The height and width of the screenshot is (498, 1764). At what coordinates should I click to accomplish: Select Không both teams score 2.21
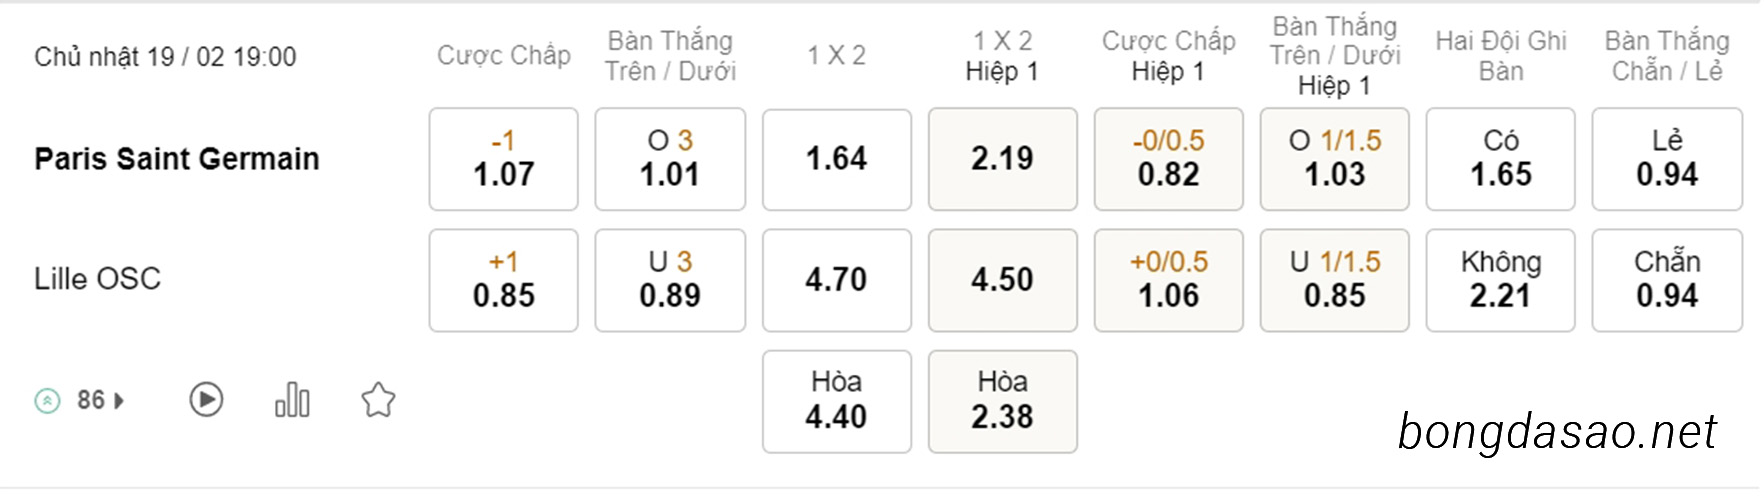[1501, 280]
